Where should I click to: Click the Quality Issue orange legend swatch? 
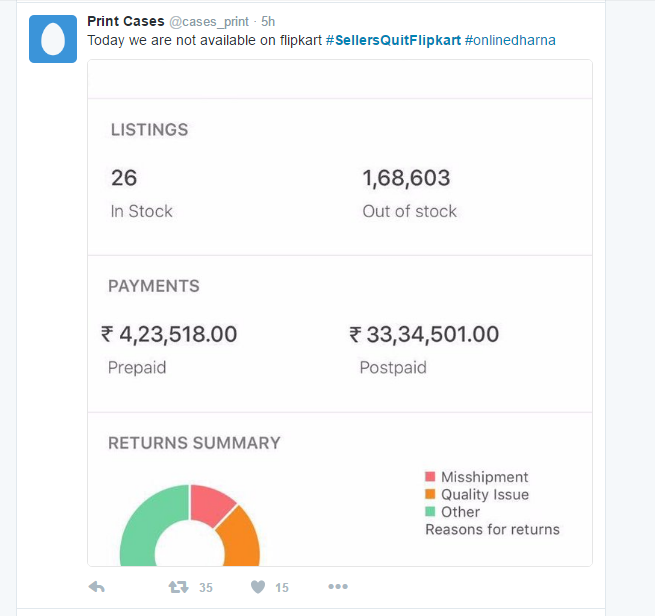(x=430, y=494)
